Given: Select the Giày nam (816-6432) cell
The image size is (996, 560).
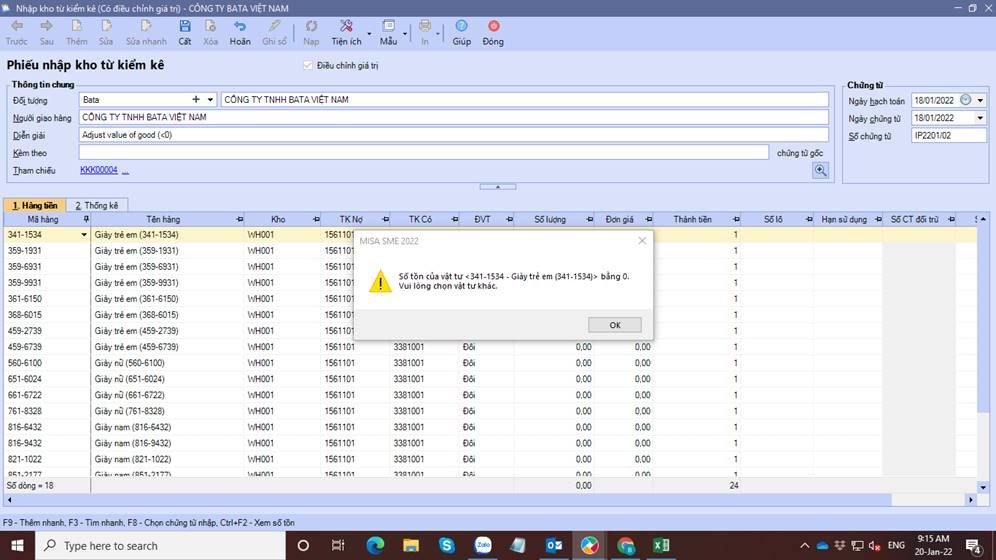Looking at the screenshot, I should point(167,427).
